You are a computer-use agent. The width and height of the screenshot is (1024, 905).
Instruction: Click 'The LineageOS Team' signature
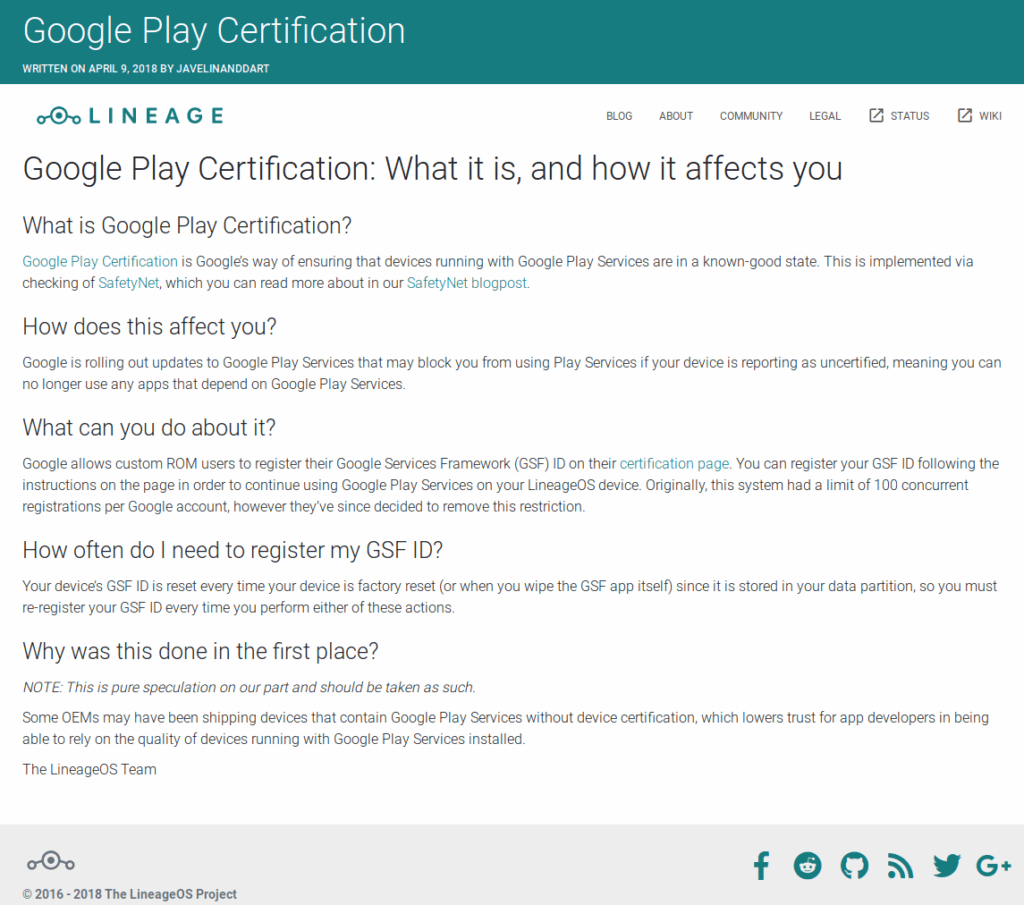coord(89,770)
